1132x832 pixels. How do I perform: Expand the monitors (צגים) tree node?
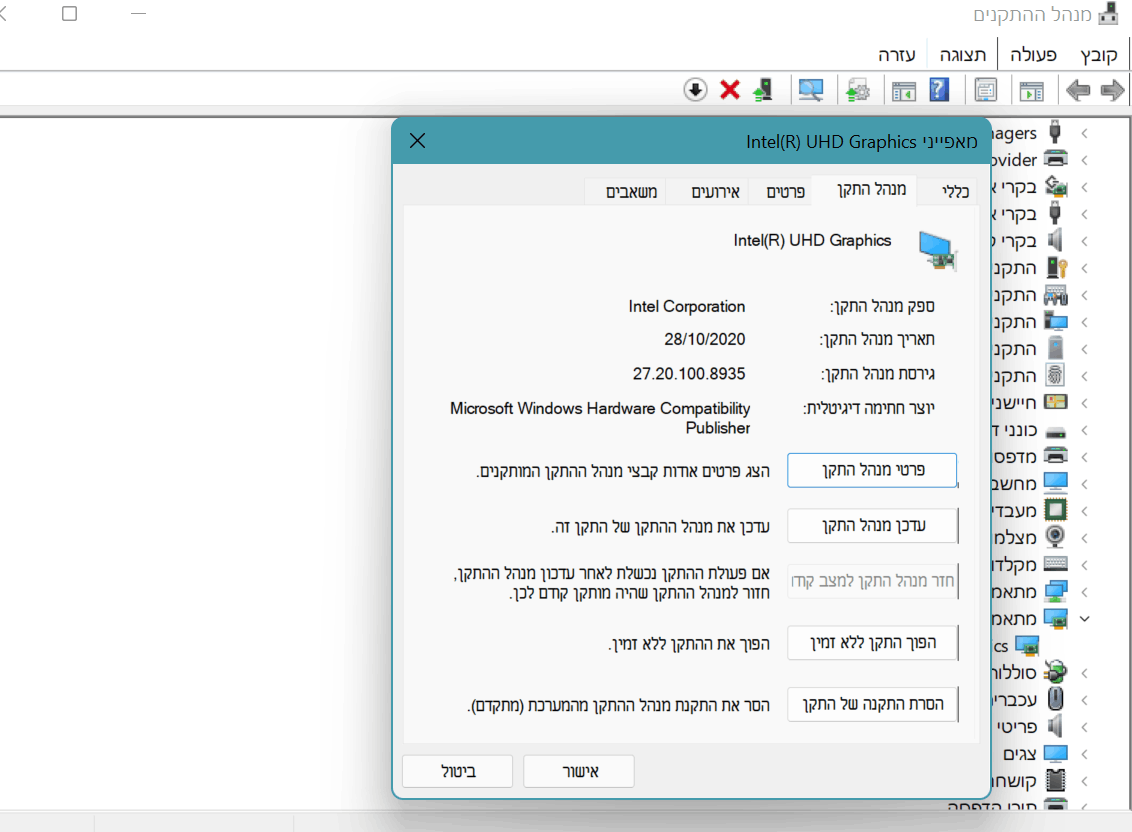tap(1084, 754)
